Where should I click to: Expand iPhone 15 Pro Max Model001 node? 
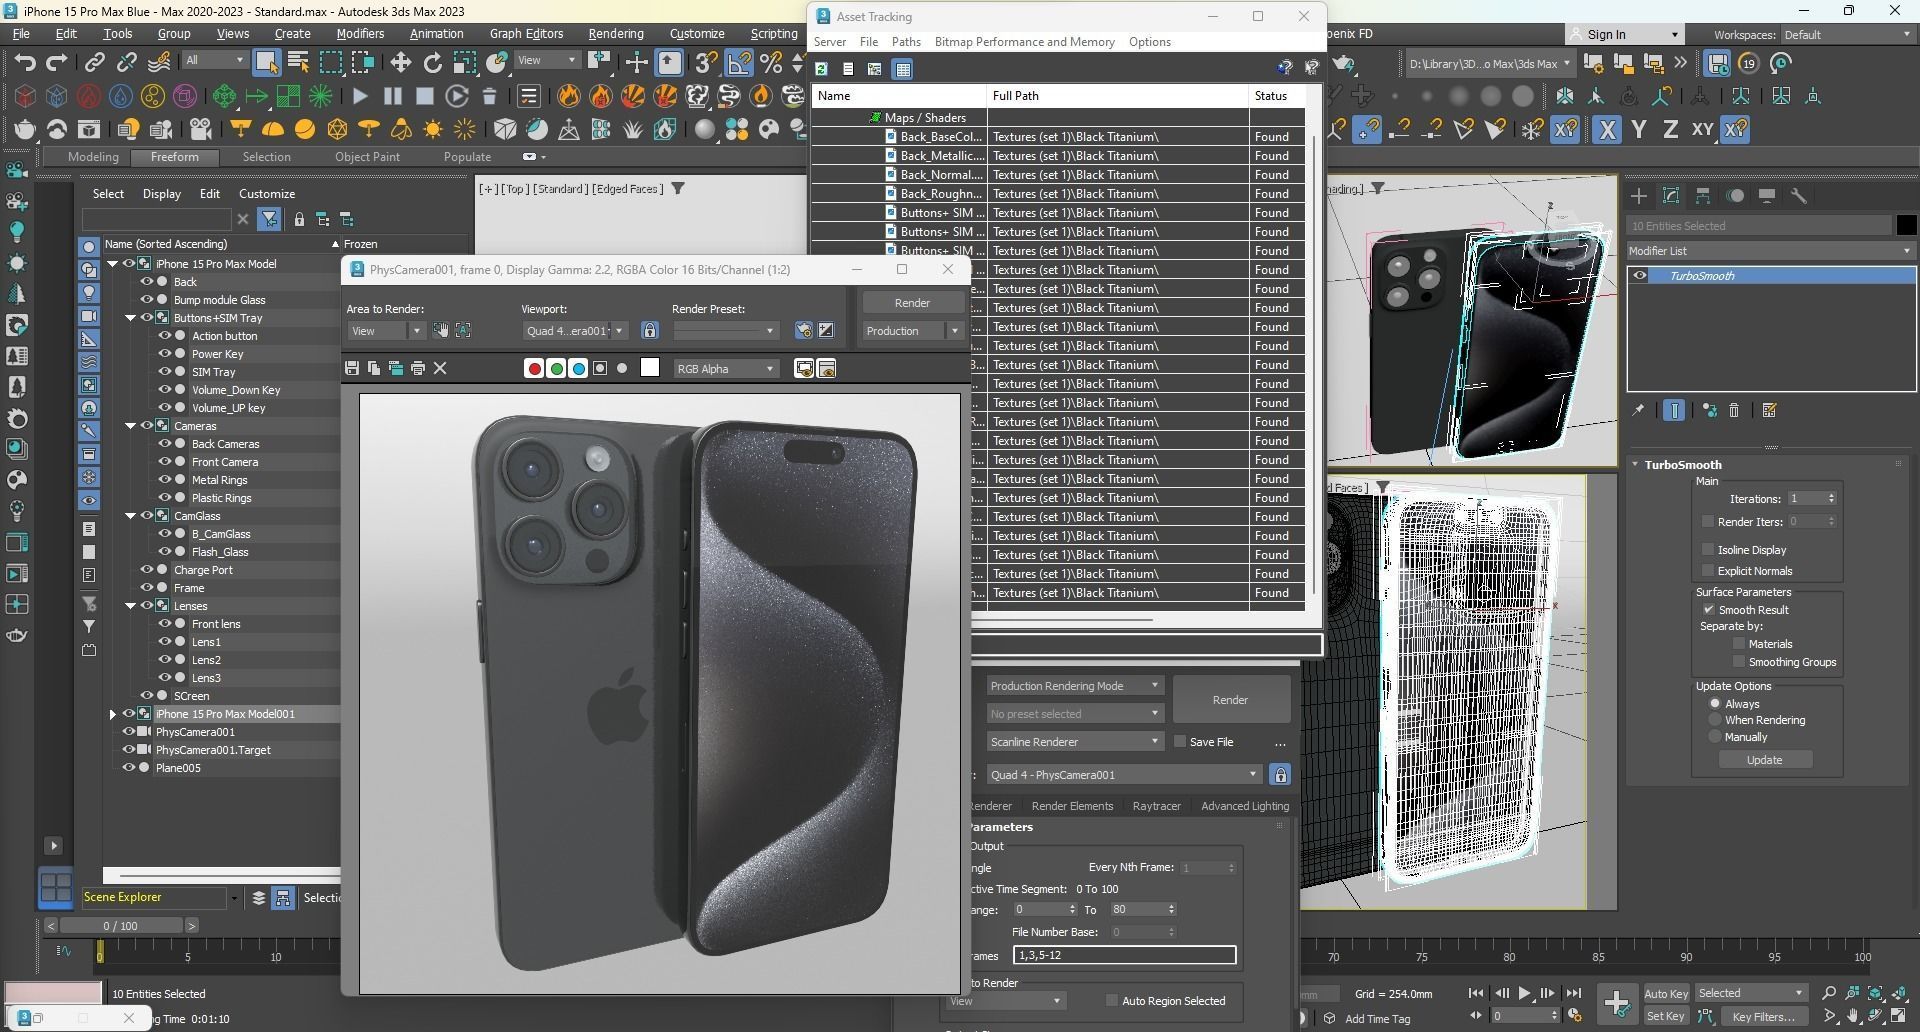(113, 714)
